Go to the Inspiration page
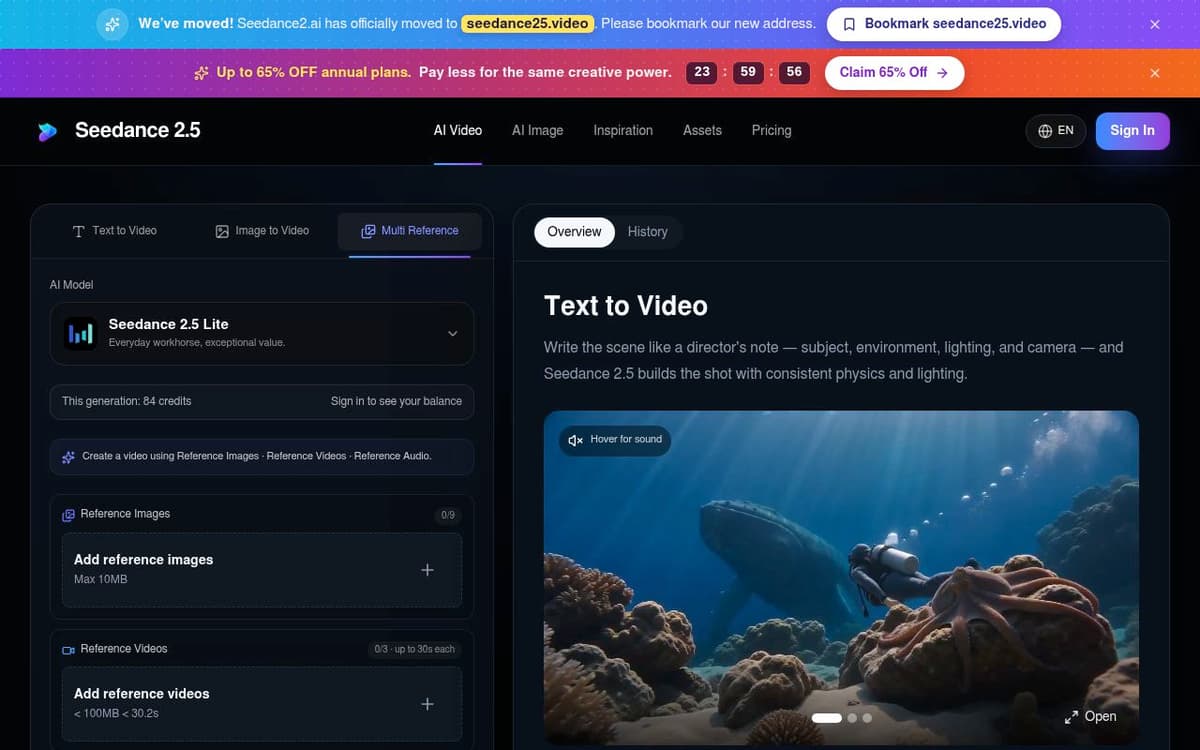Screen dimensions: 1200x750 click(623, 130)
